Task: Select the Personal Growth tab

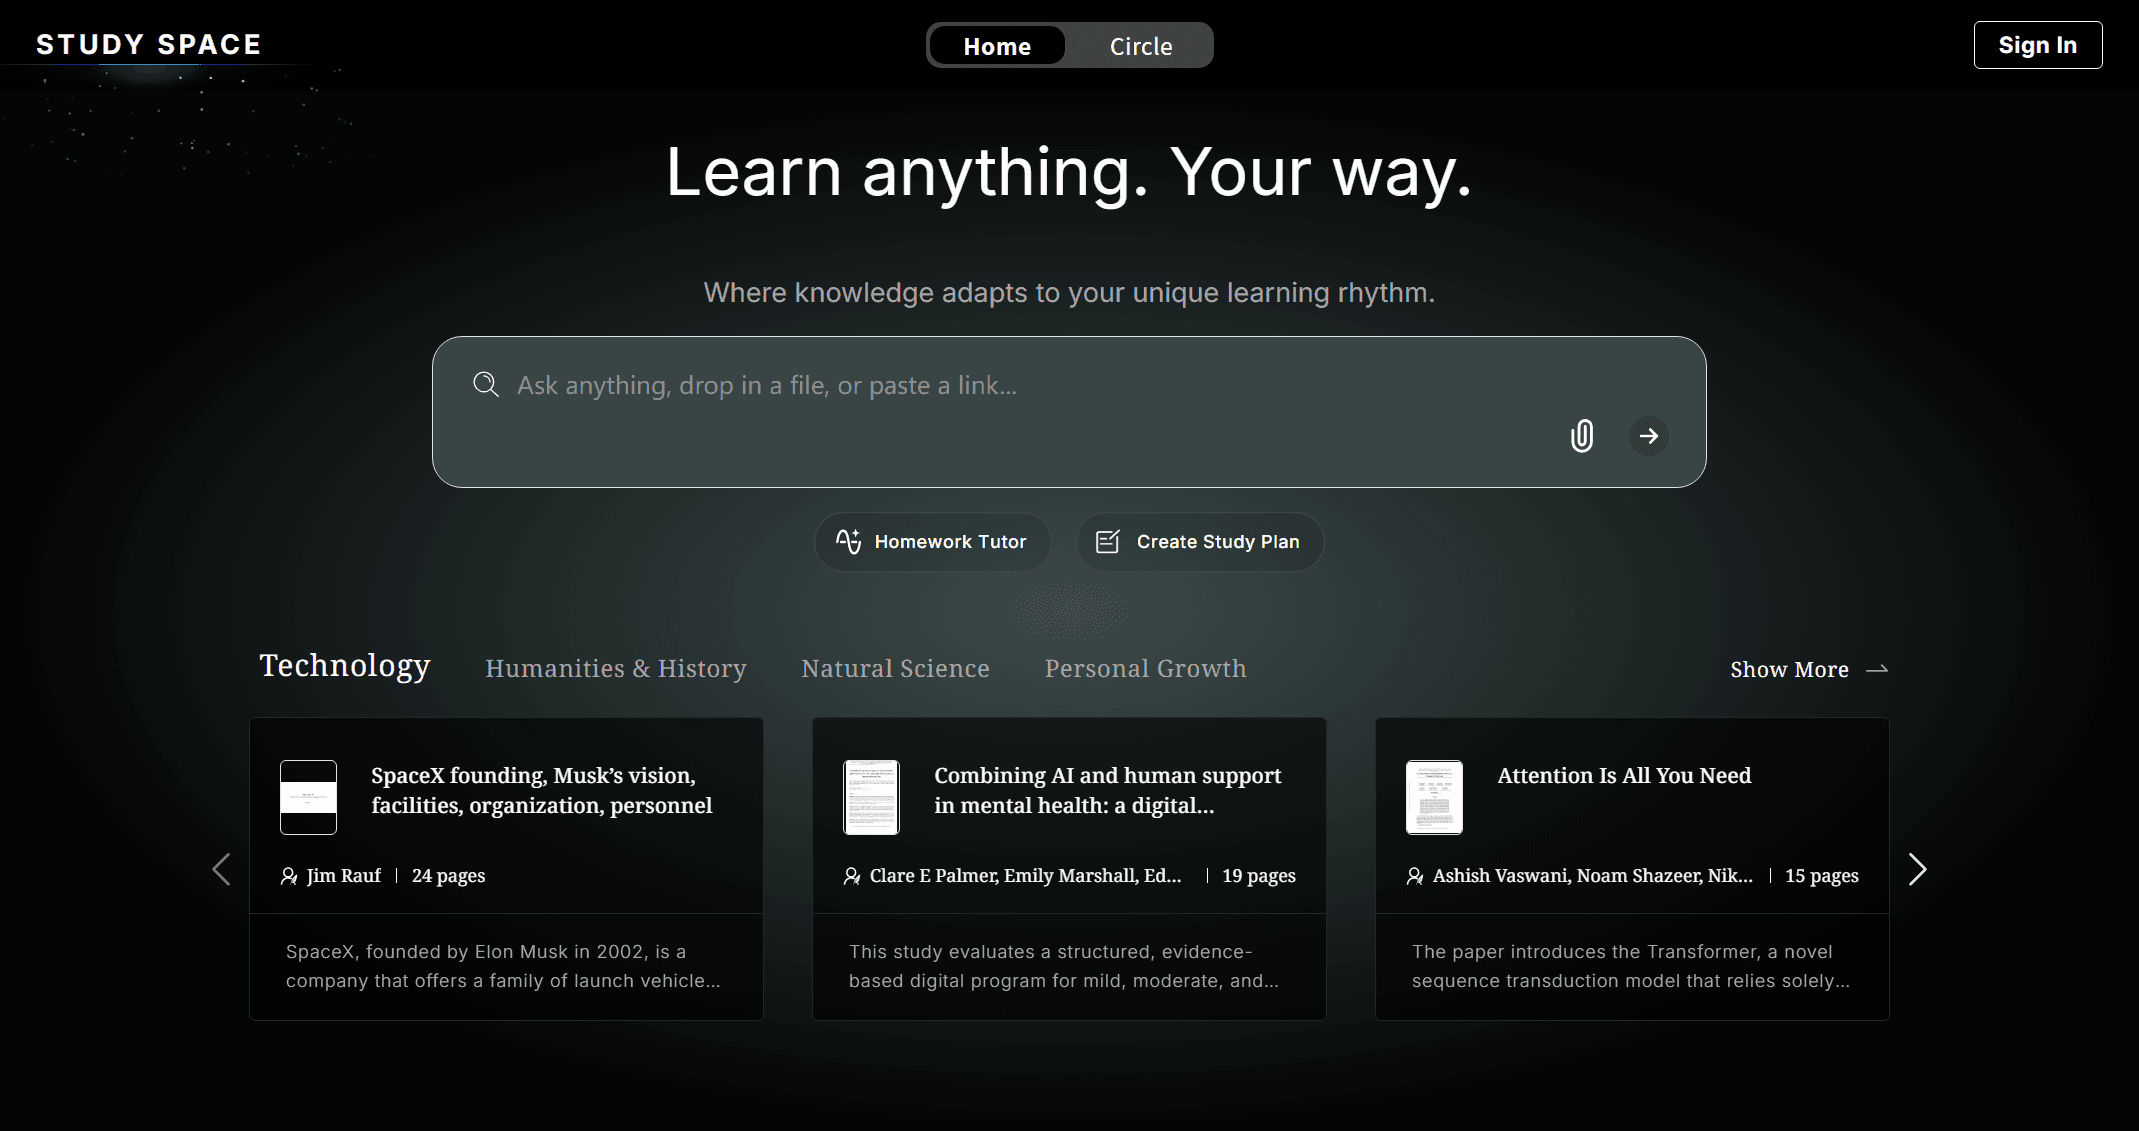Action: (x=1145, y=668)
